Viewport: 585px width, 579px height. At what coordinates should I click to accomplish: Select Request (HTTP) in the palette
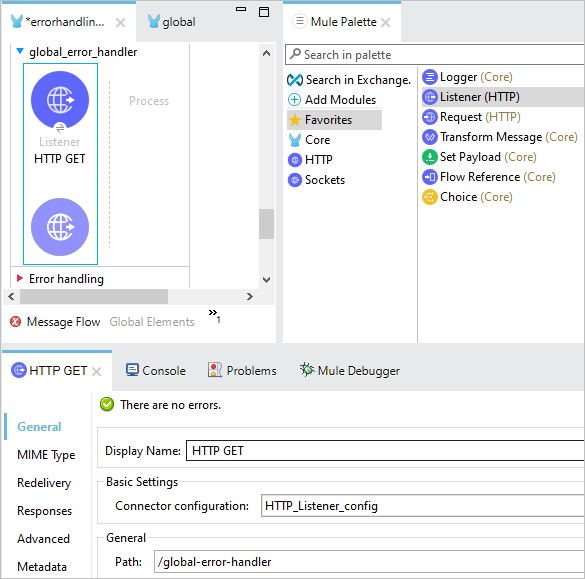pos(471,117)
